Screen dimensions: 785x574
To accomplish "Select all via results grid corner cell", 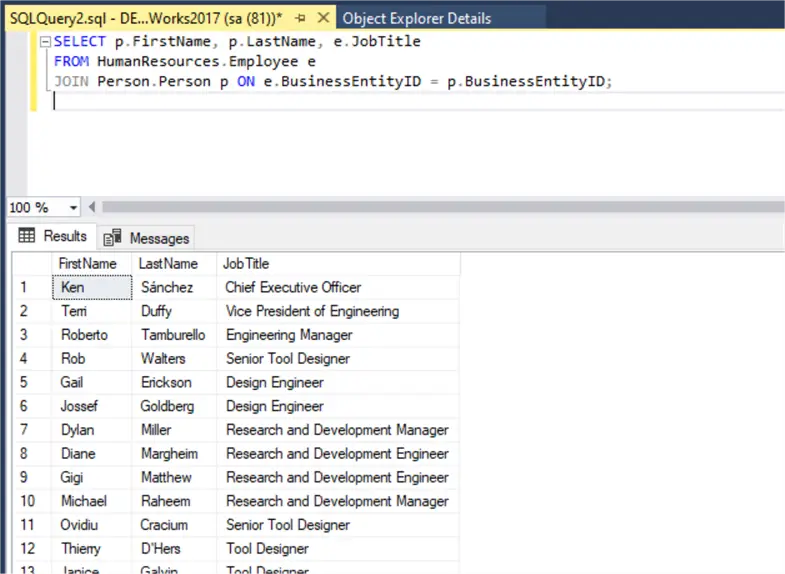I will 31,263.
